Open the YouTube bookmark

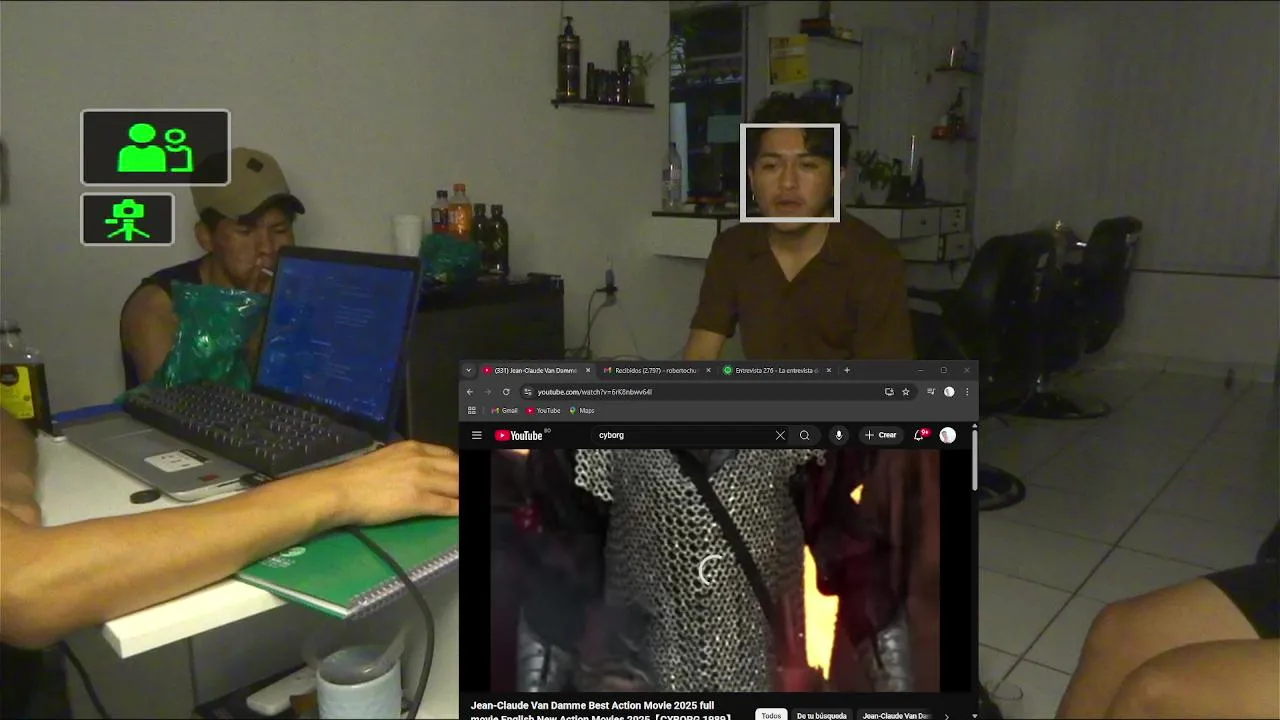544,411
